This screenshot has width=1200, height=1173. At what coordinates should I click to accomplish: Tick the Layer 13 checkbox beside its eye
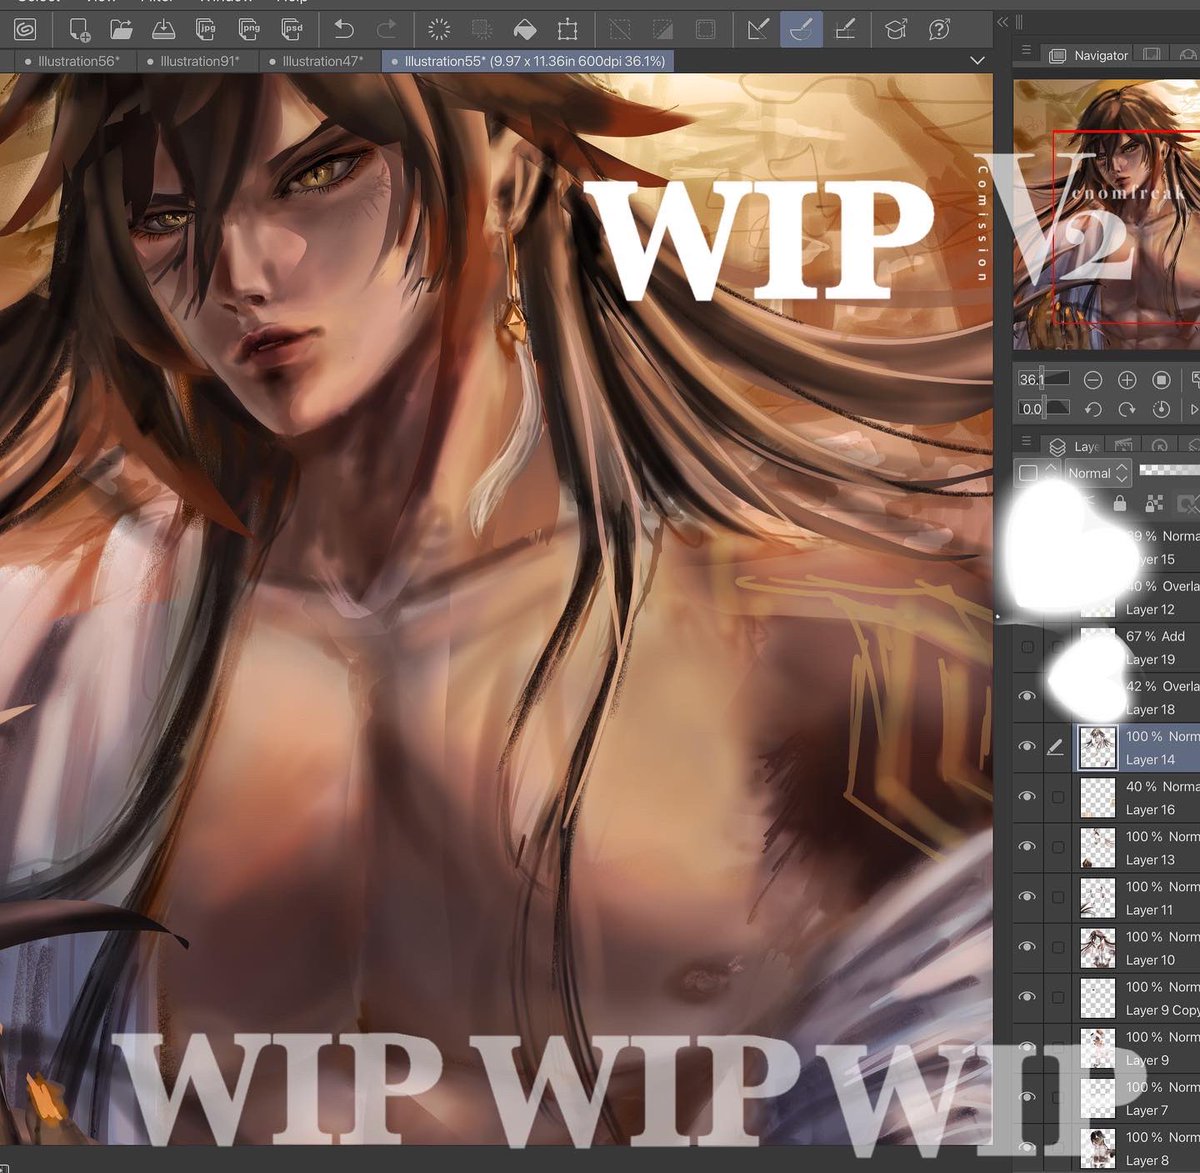(x=1058, y=847)
